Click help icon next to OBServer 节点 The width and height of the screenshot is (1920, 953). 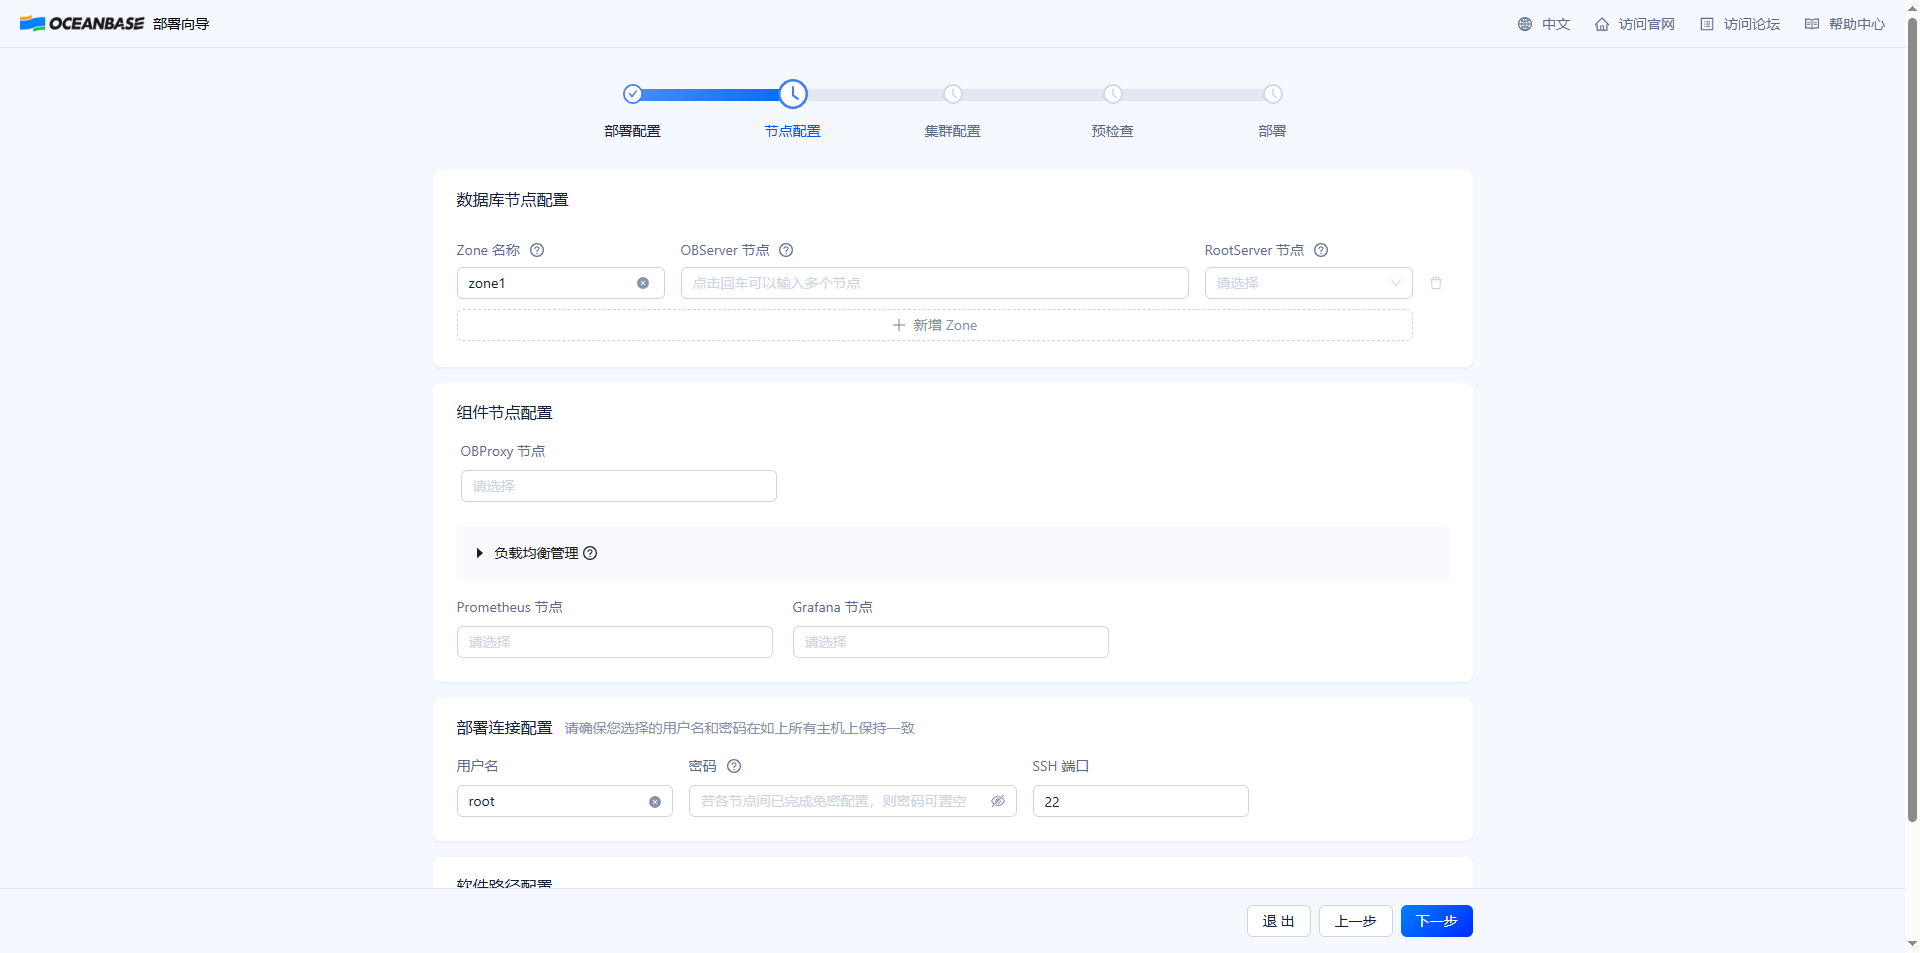786,250
